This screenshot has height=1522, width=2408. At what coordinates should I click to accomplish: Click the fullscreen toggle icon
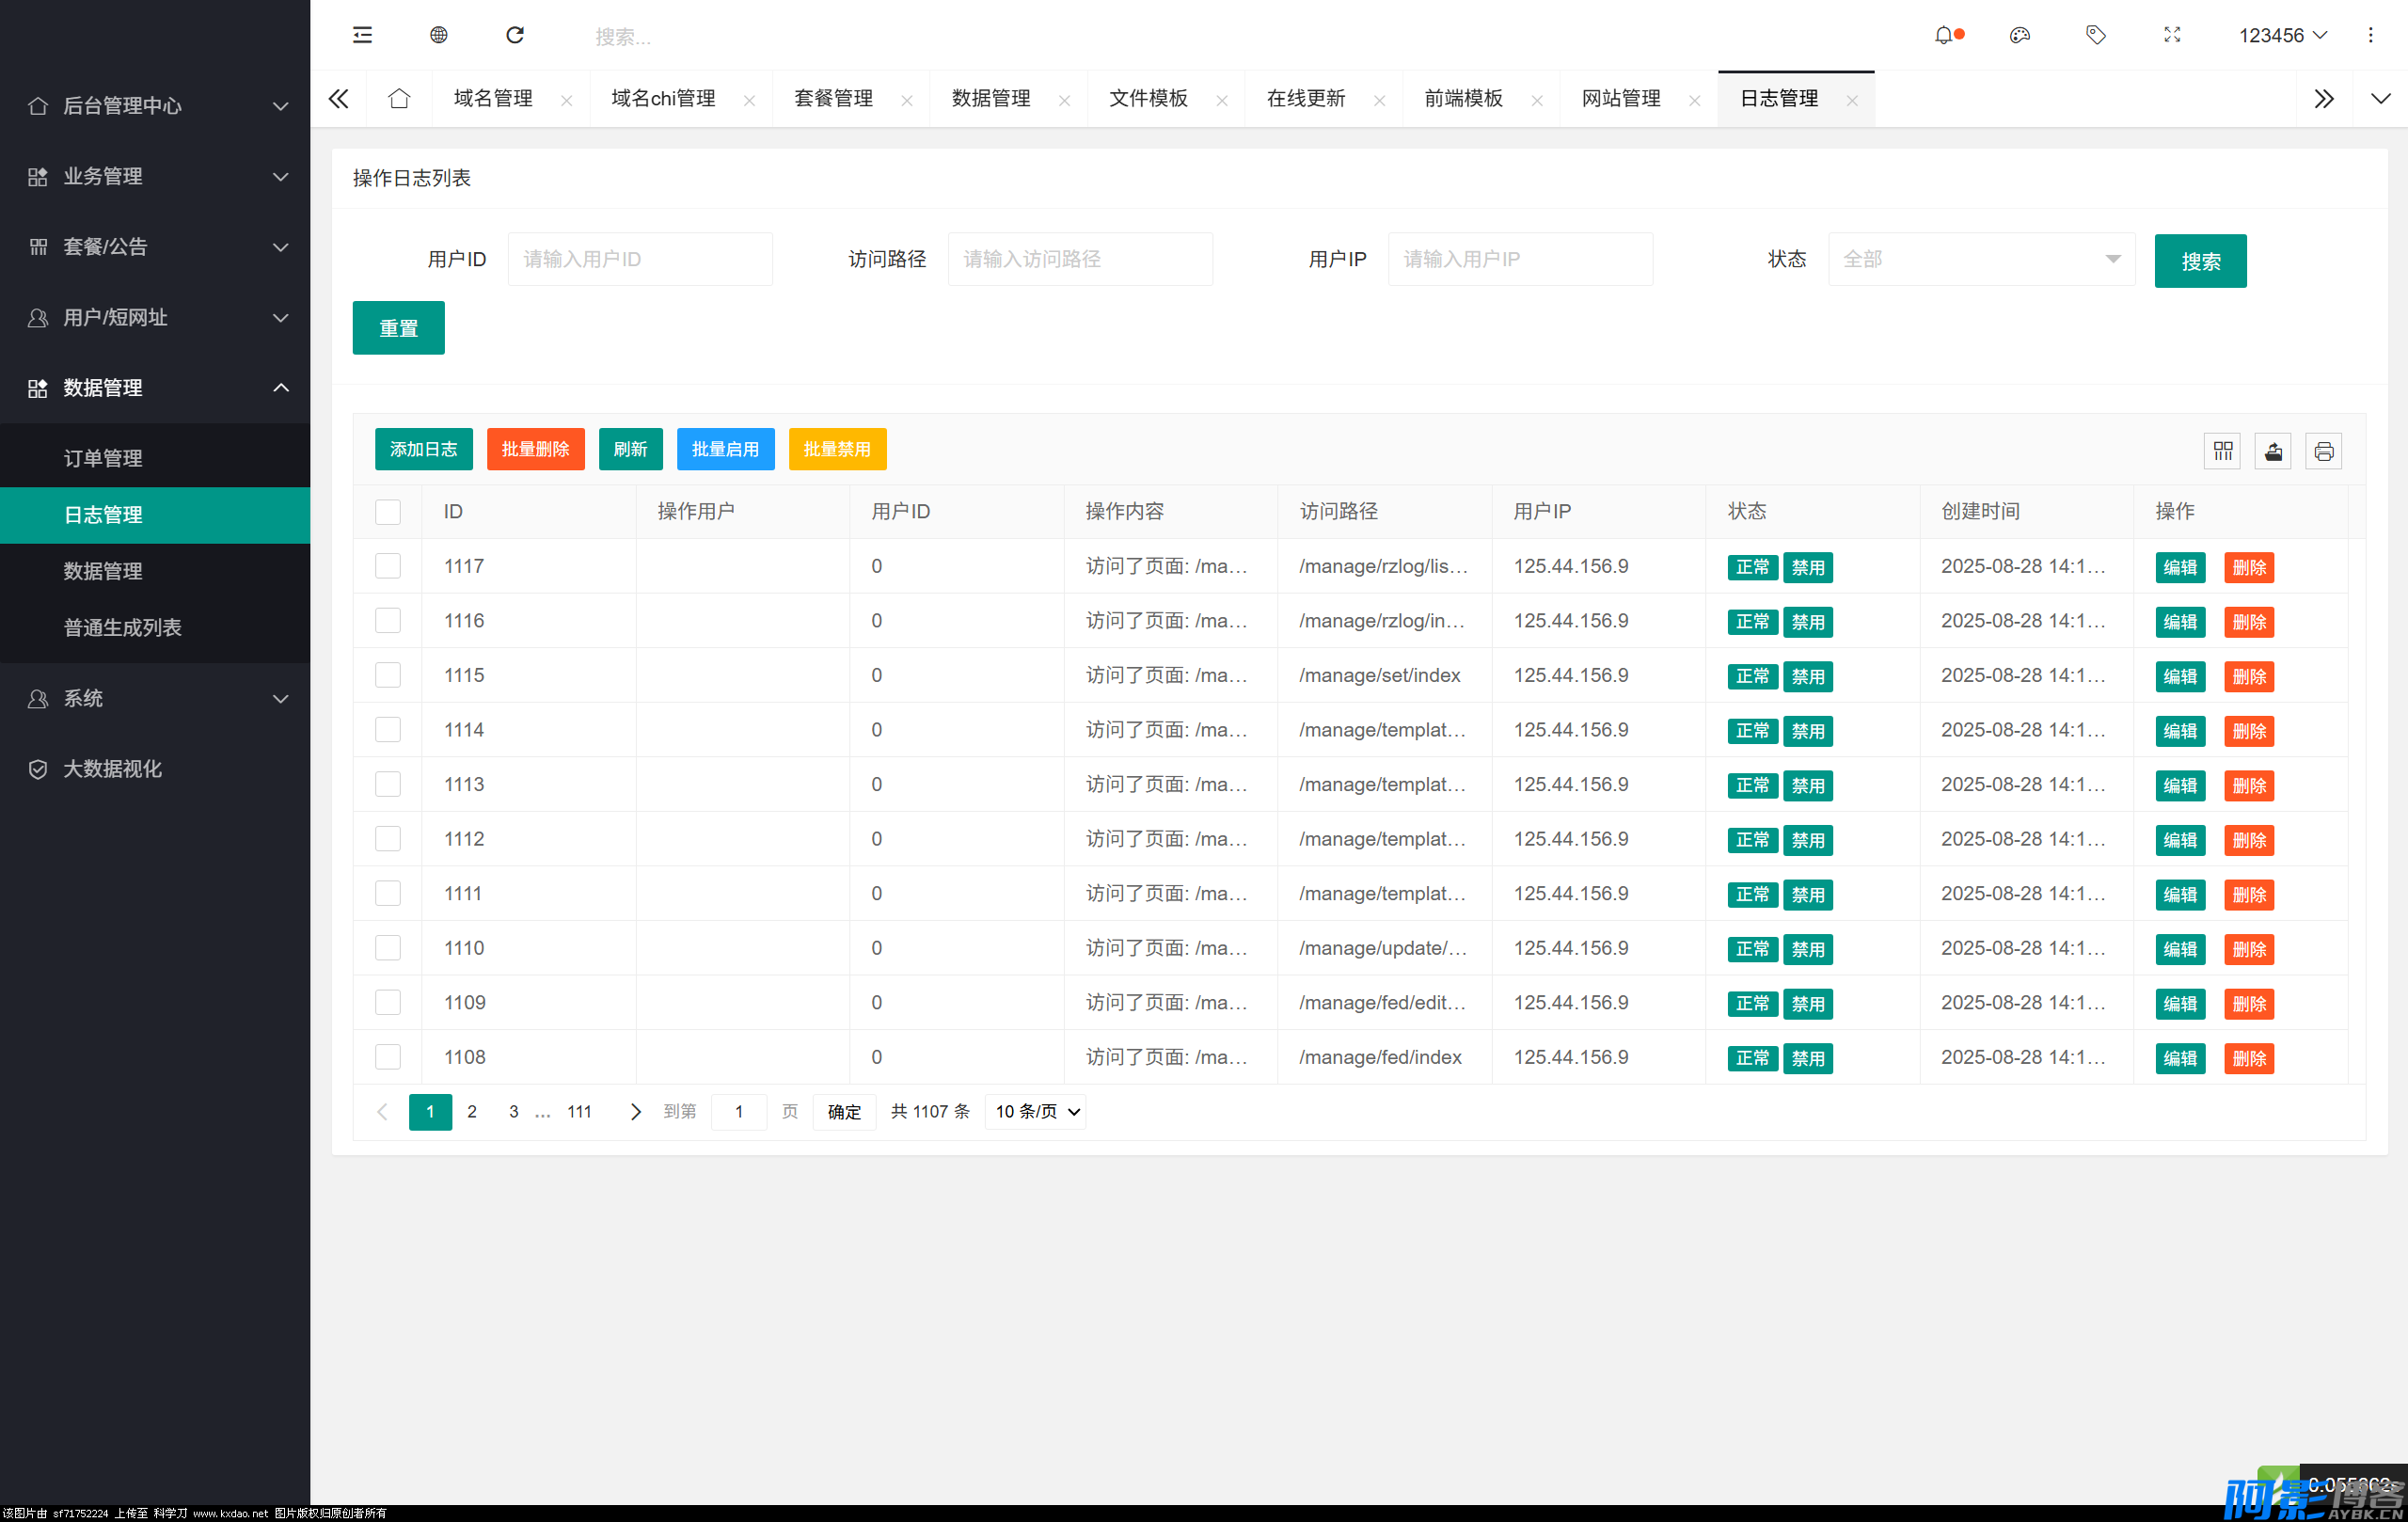[2172, 35]
